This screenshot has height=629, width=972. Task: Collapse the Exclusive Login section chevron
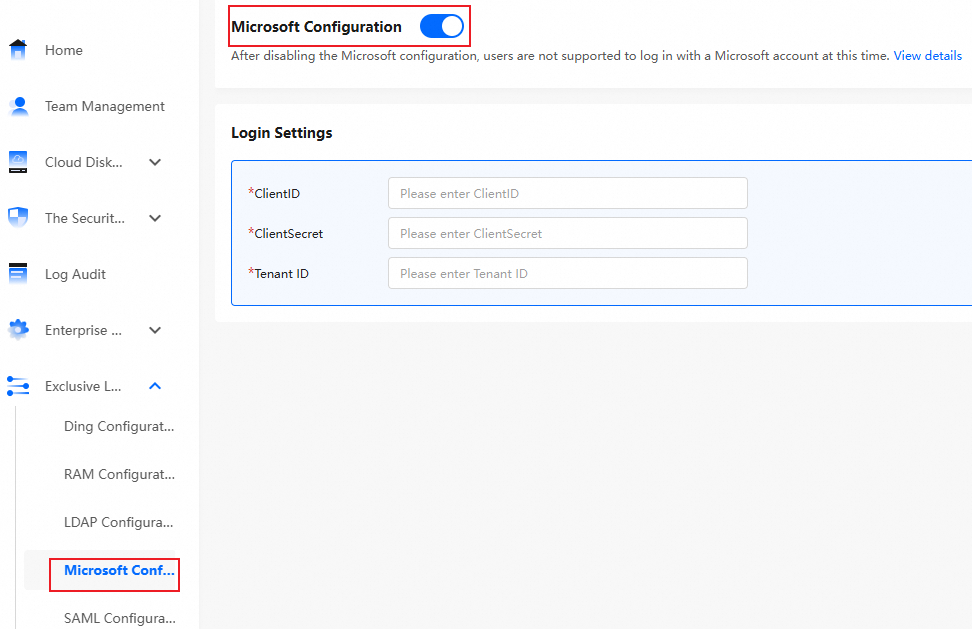pos(155,386)
